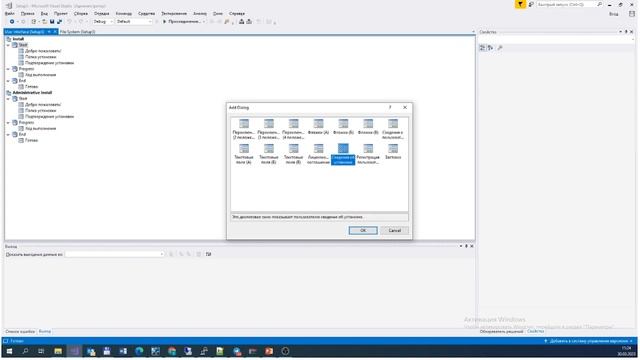Open File Explorer from the taskbar
640x360 pixels.
click(58, 351)
